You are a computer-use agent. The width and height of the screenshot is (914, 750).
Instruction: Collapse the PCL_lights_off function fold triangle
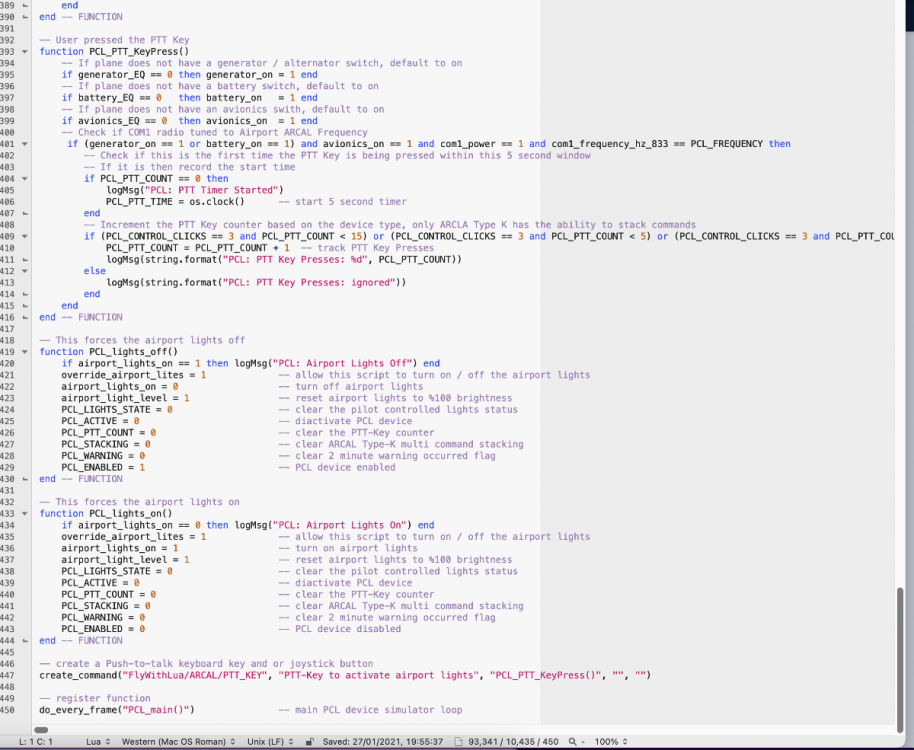click(25, 351)
